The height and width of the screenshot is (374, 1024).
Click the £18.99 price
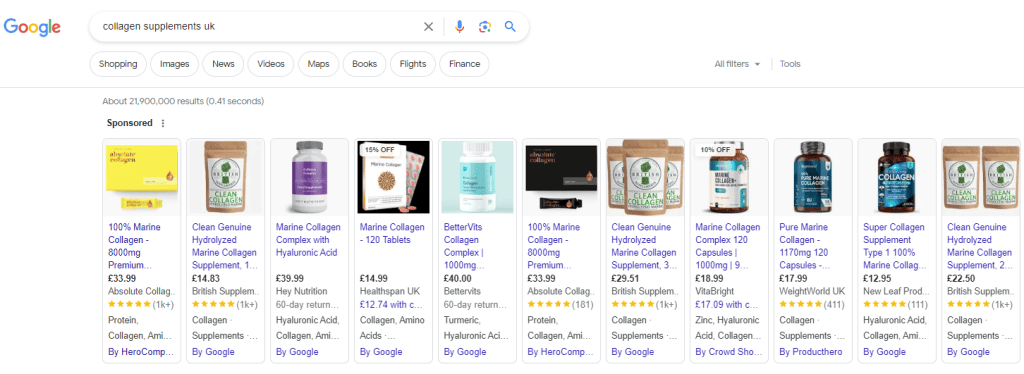(x=709, y=279)
